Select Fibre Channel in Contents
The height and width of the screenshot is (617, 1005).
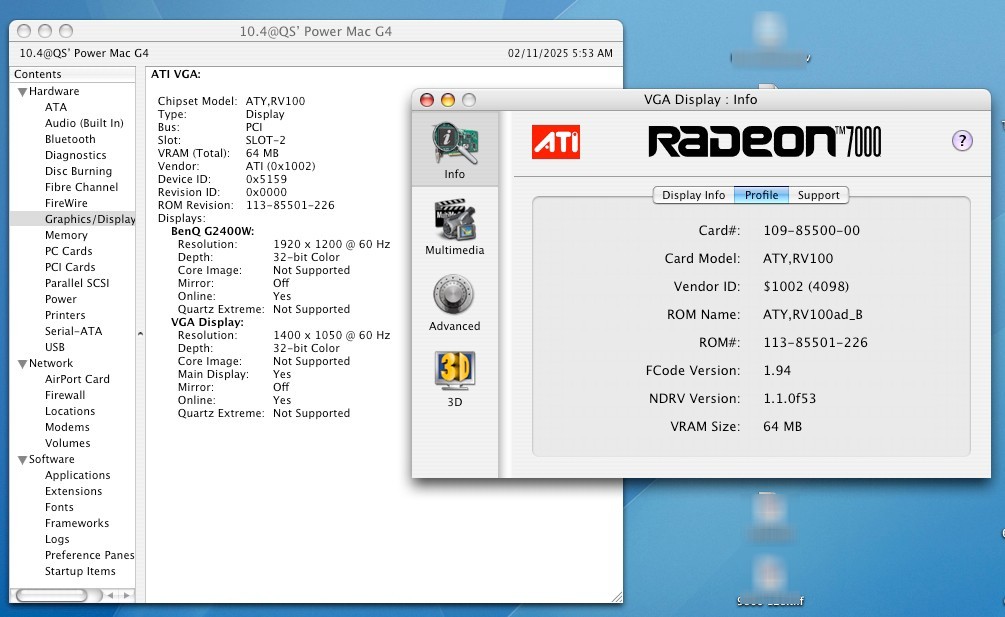tap(81, 187)
